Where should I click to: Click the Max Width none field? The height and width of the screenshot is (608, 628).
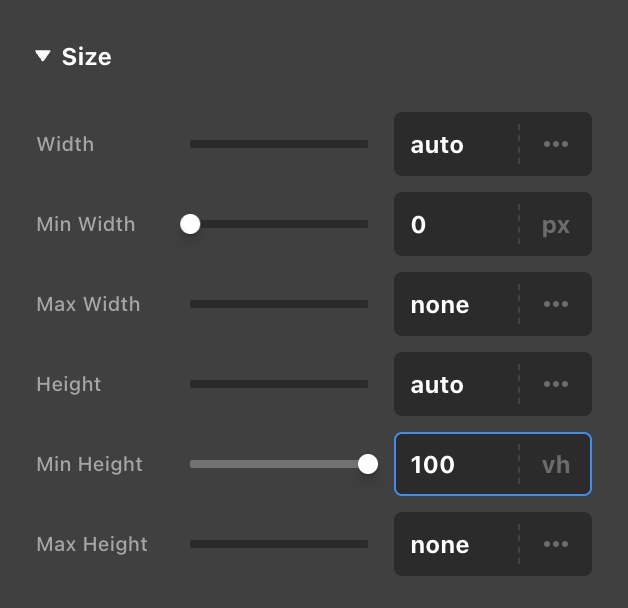(455, 304)
